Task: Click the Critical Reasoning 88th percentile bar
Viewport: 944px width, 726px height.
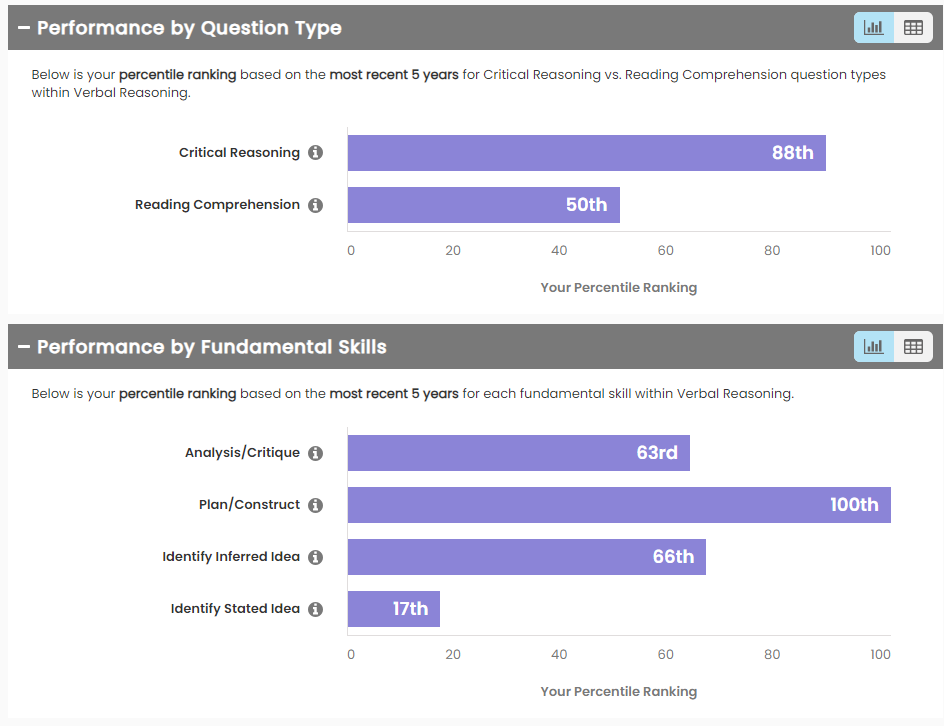Action: 586,153
